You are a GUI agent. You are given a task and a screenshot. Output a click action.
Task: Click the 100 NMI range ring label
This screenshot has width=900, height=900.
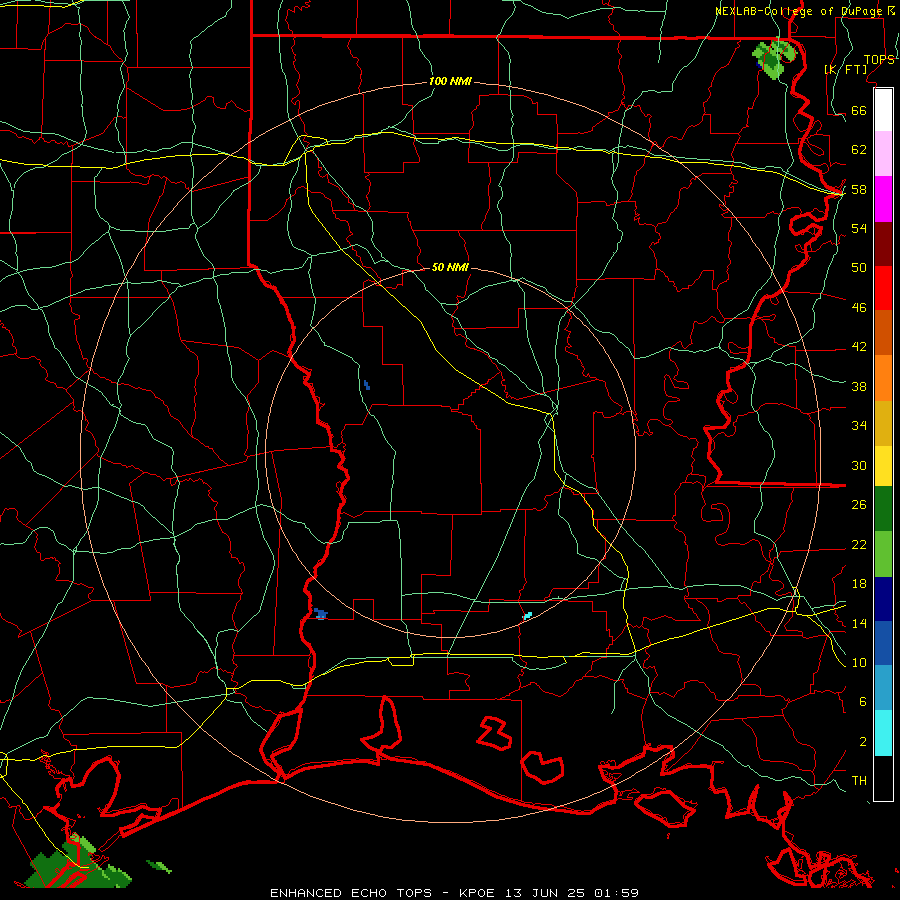[450, 82]
